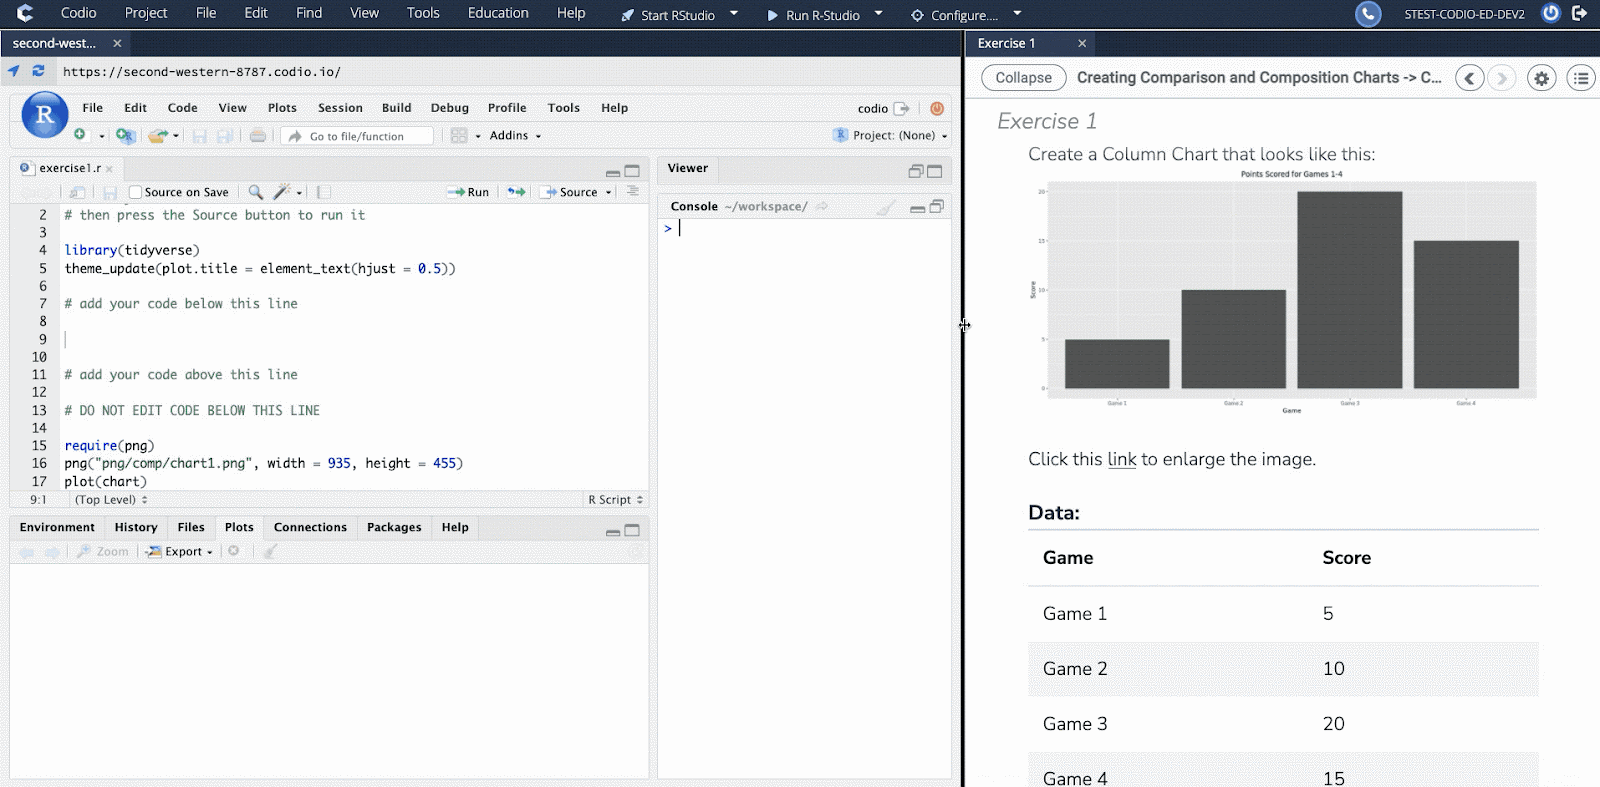The width and height of the screenshot is (1600, 787).
Task: Open the (Top Level) scope selector
Action: coord(111,499)
